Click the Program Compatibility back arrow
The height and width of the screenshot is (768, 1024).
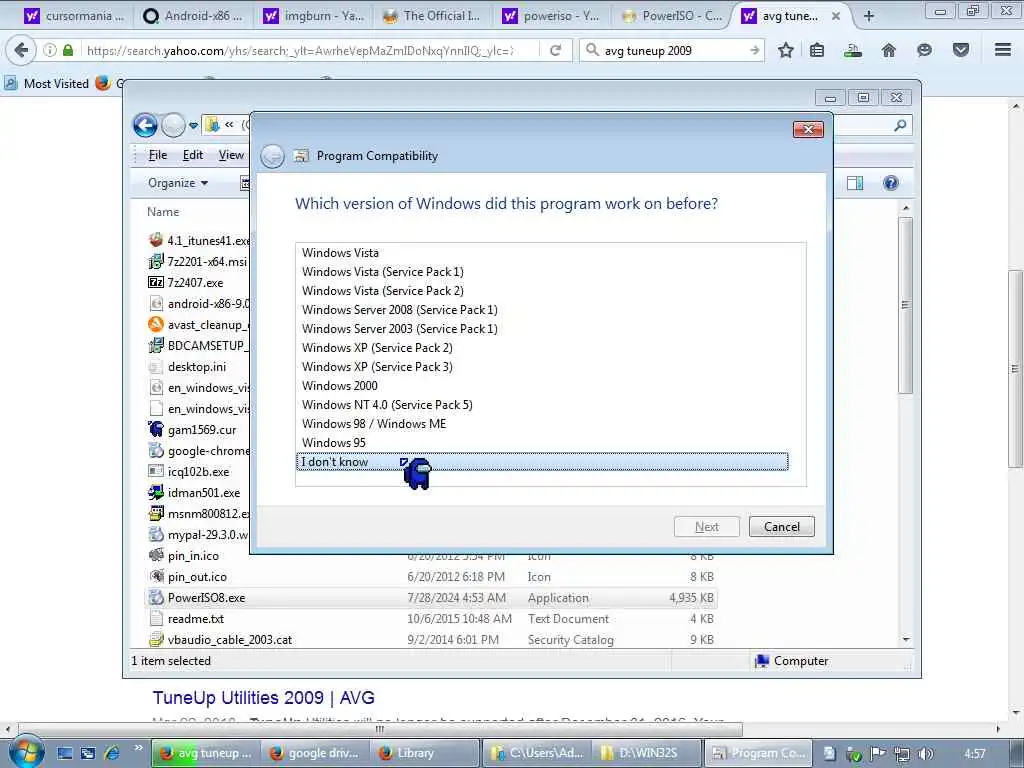[x=272, y=156]
